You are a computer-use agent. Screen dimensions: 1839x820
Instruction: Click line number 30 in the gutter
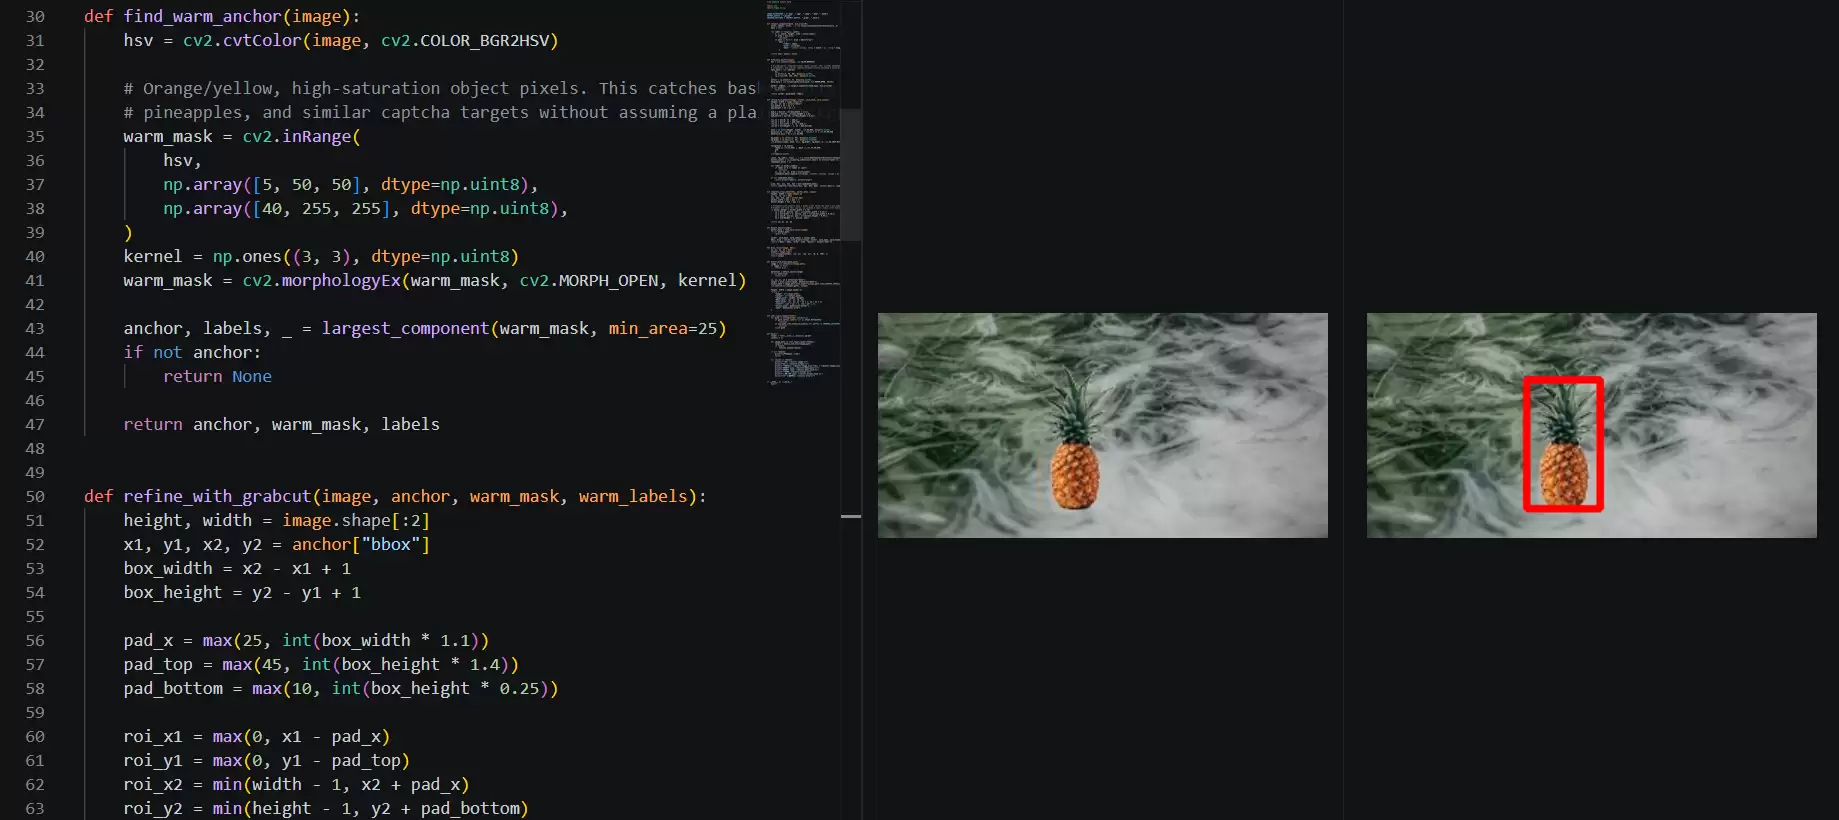pyautogui.click(x=35, y=16)
